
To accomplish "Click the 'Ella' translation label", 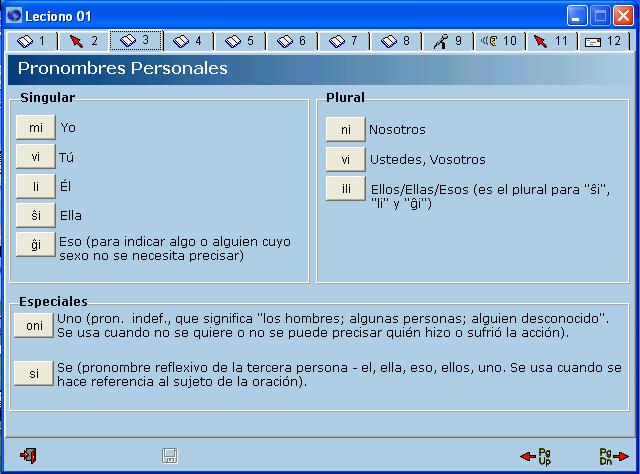I will pos(71,216).
